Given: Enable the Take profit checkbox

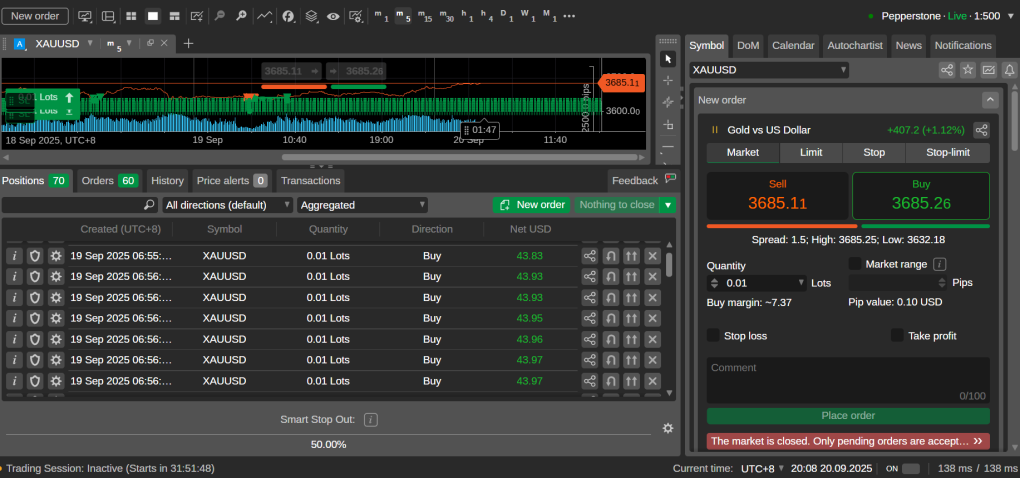Looking at the screenshot, I should pos(897,336).
